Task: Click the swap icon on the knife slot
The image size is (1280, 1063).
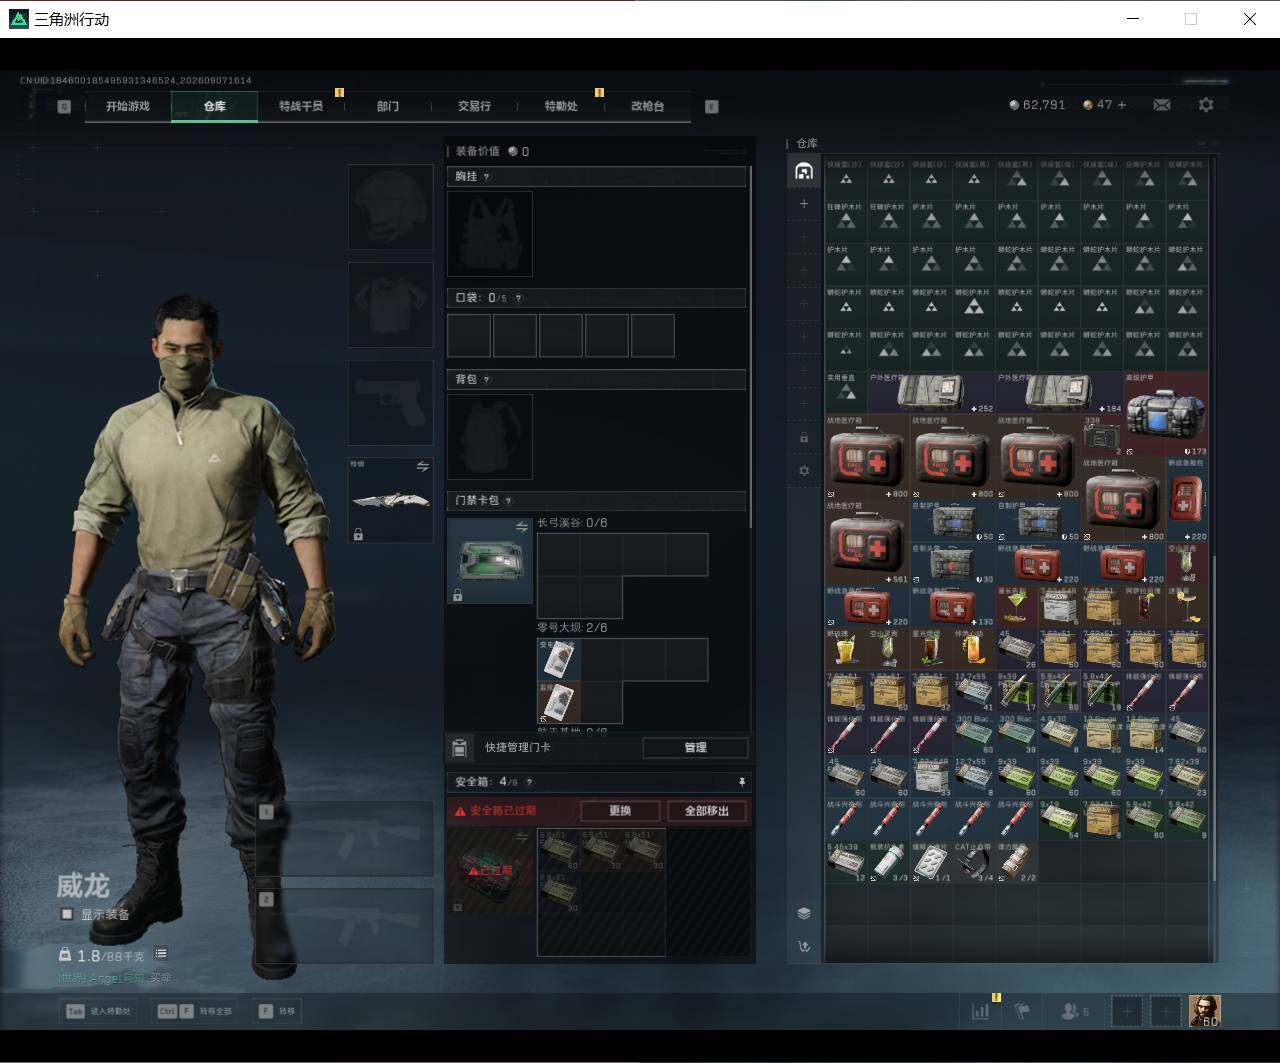Action: coord(423,466)
